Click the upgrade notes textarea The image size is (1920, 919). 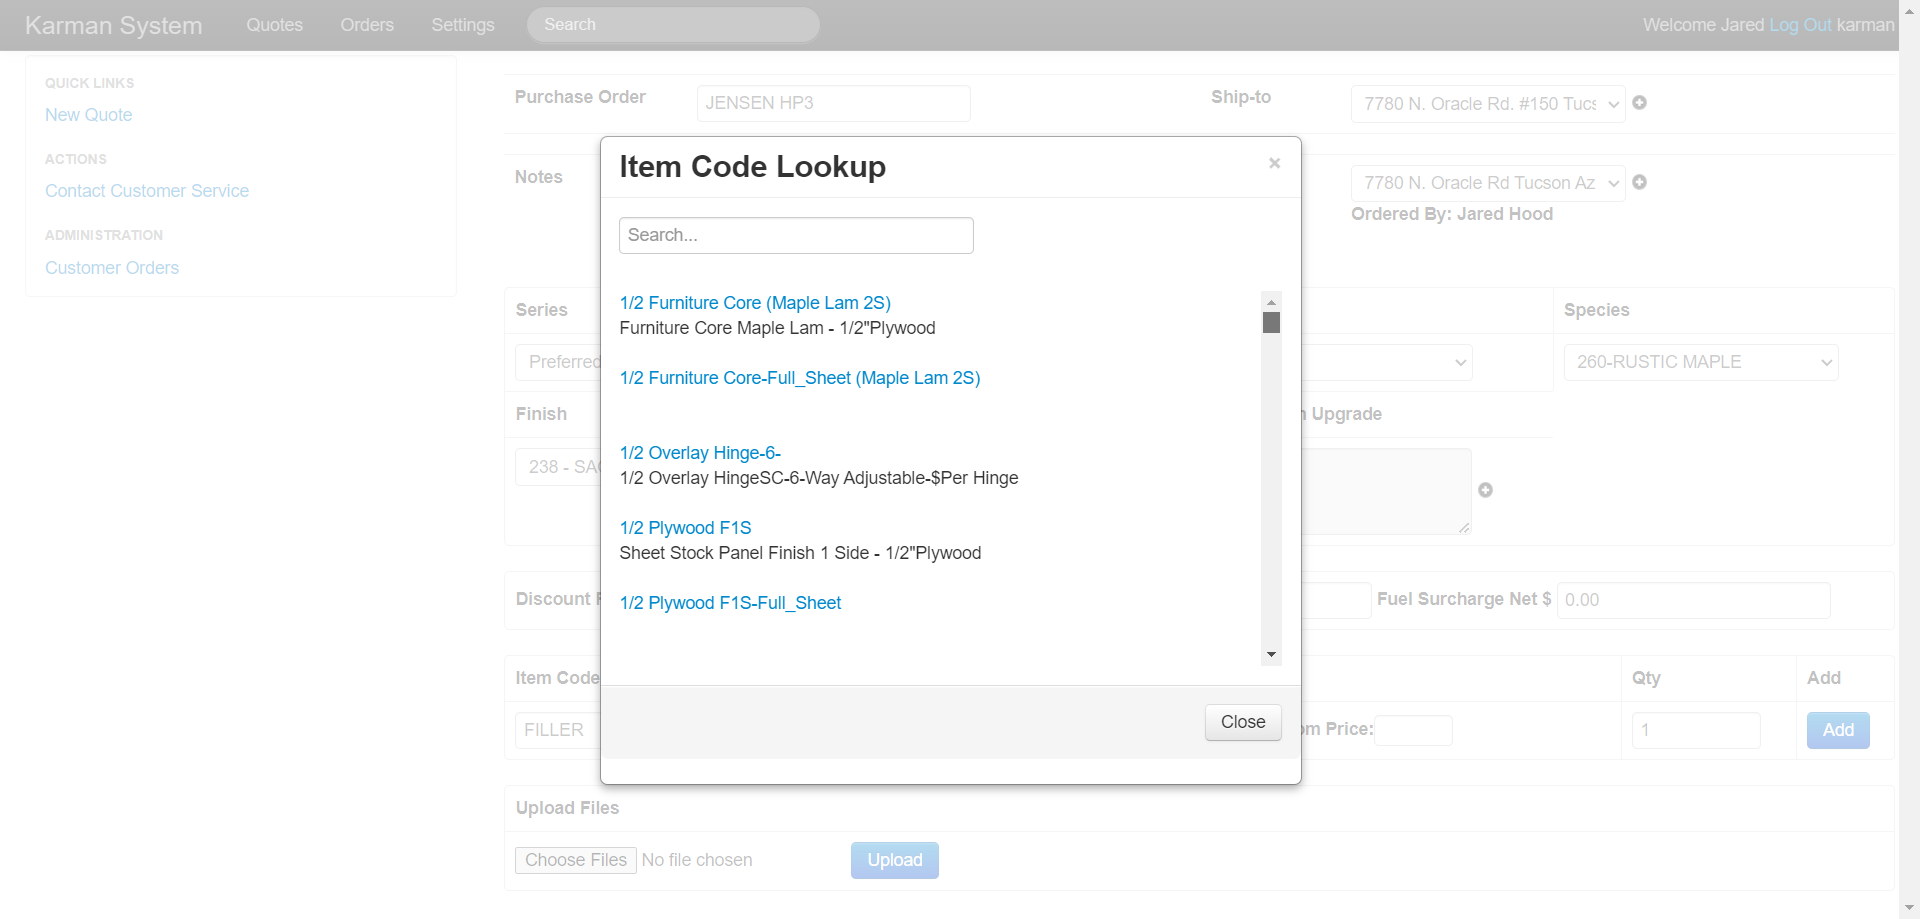(1387, 491)
